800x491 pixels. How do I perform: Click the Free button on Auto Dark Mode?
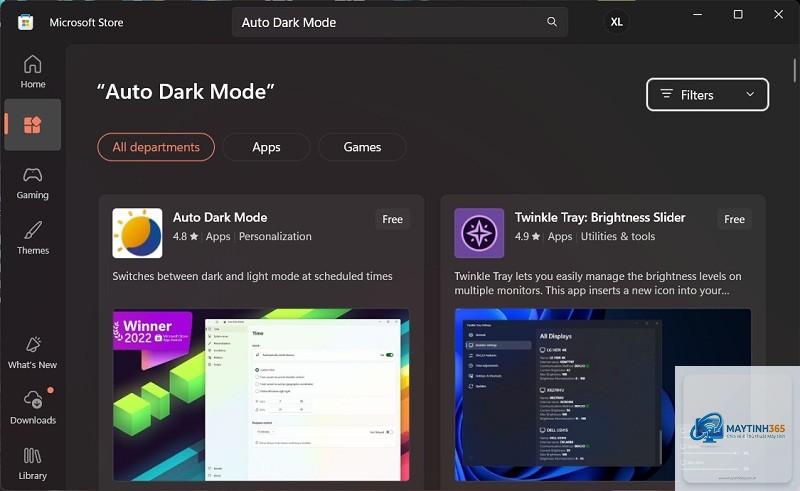[392, 219]
